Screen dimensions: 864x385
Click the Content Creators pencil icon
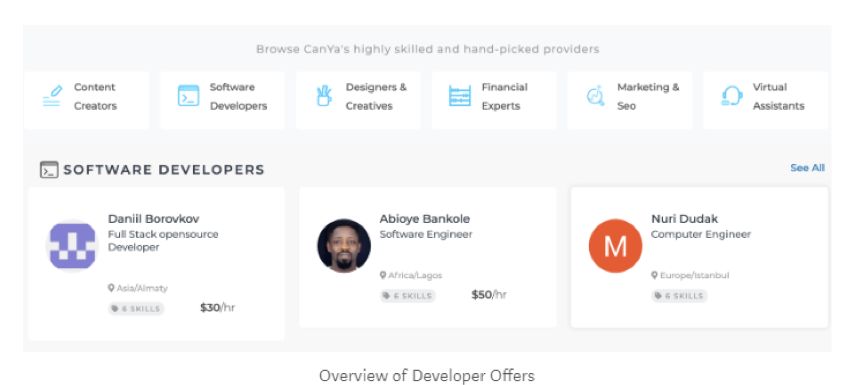click(52, 96)
